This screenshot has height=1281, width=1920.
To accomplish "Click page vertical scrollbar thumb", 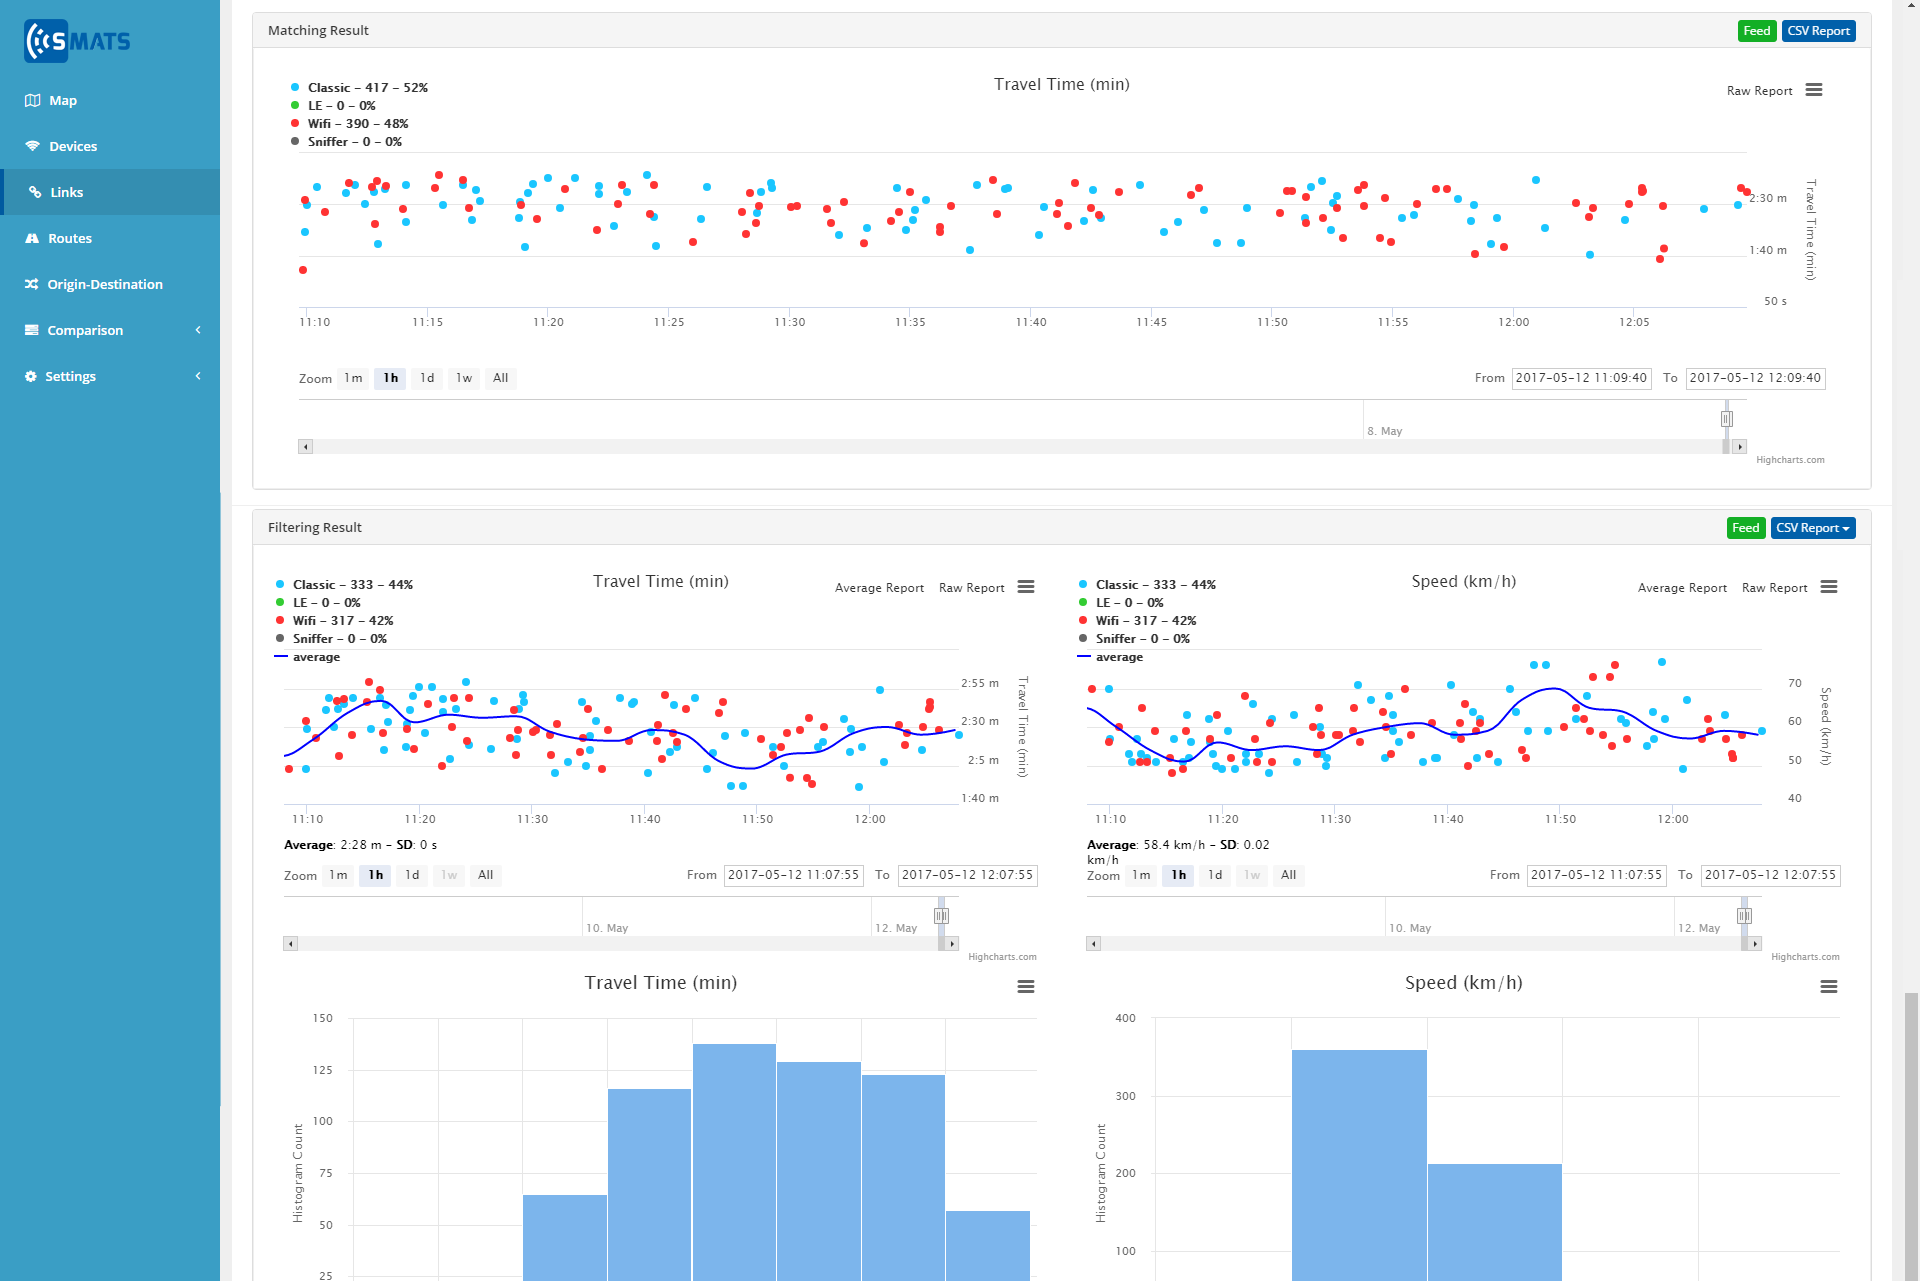I will coord(1911,1136).
